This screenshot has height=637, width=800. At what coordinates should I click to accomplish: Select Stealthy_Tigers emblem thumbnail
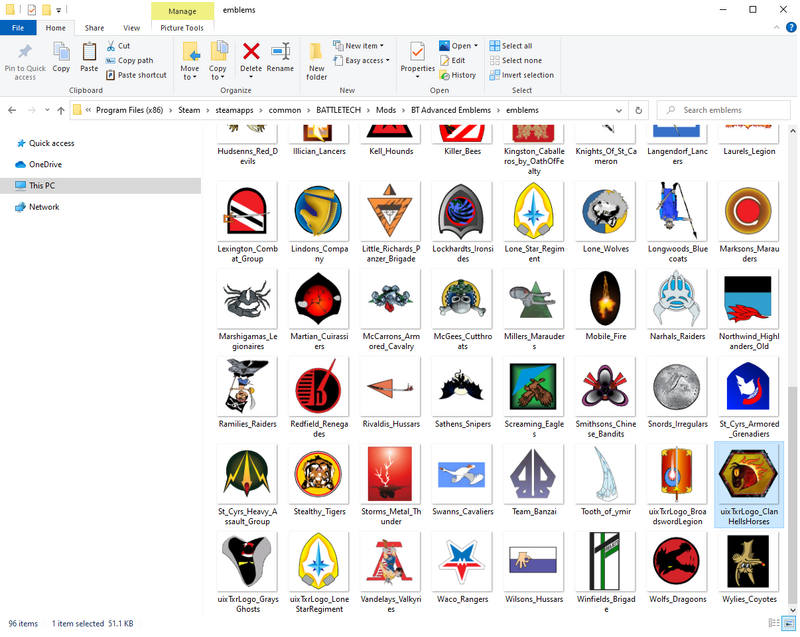(x=319, y=474)
